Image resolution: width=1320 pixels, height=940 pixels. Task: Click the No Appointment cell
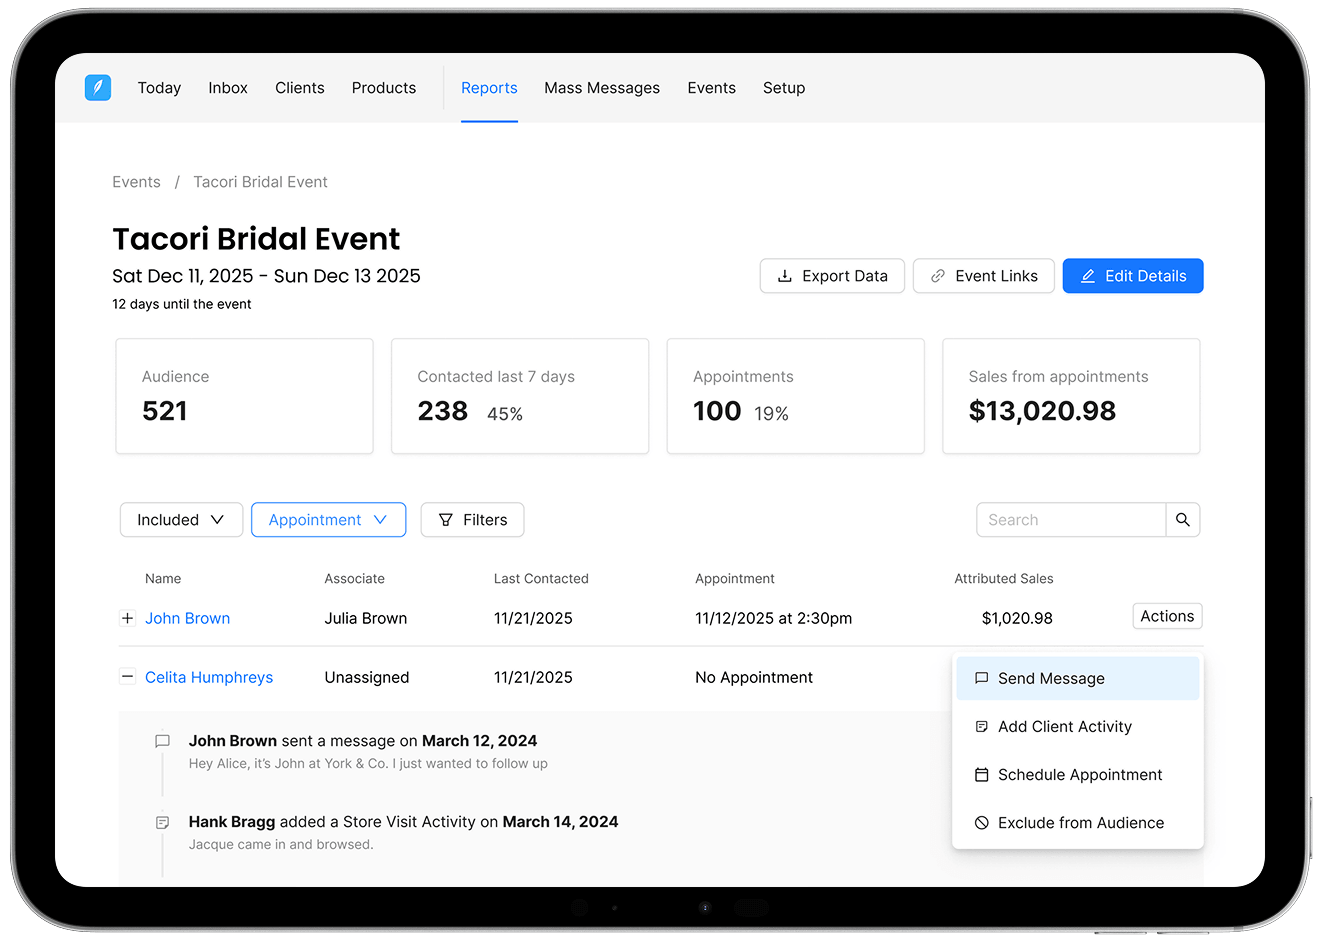[754, 677]
